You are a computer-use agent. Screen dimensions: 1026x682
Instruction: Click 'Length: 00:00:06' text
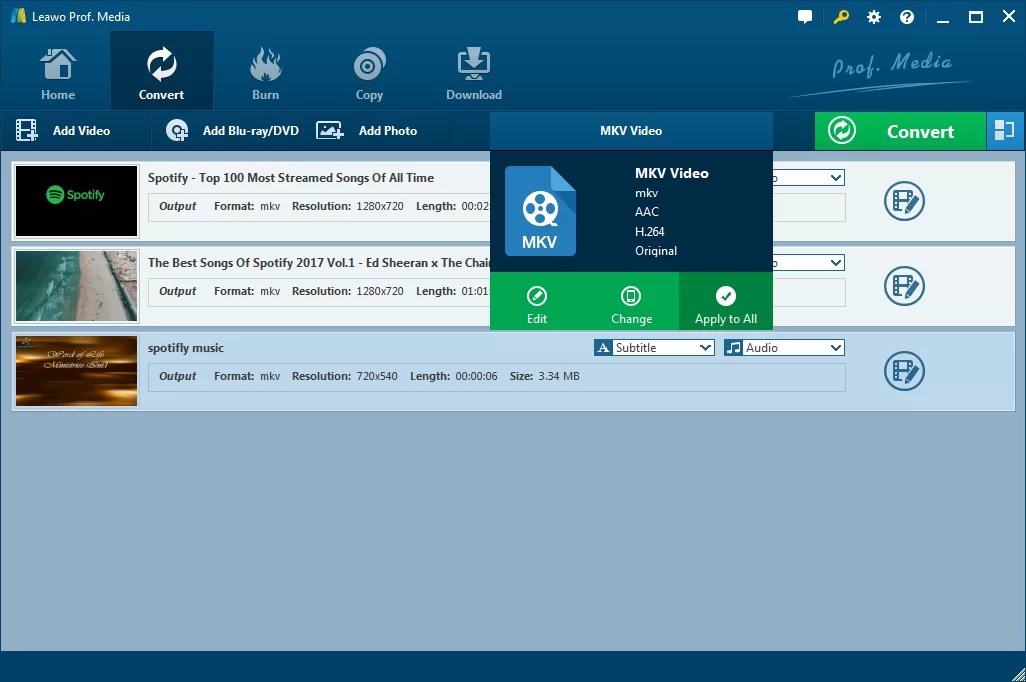pos(453,376)
